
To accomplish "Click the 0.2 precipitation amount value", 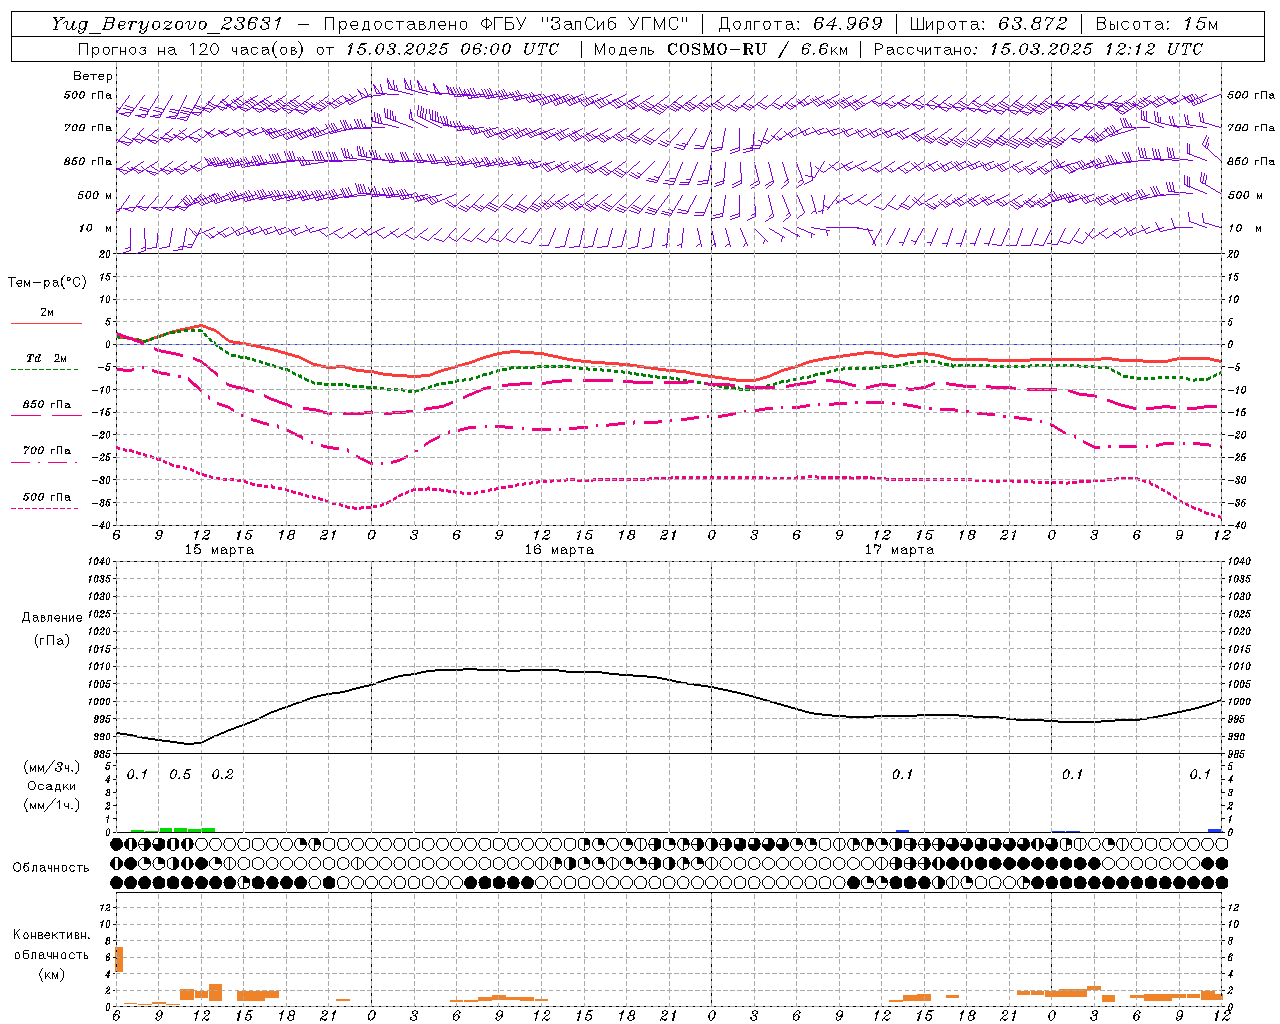I will point(222,775).
